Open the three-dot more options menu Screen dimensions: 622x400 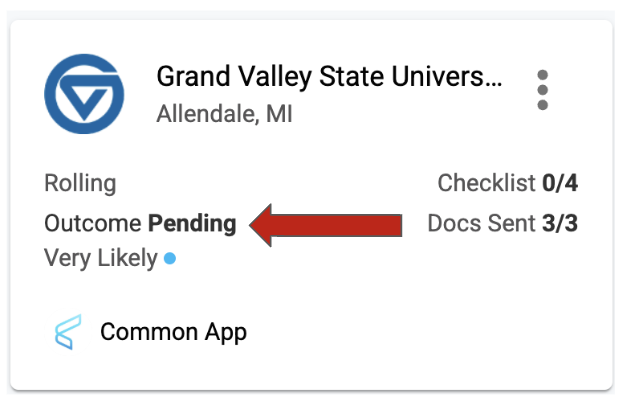(x=542, y=90)
